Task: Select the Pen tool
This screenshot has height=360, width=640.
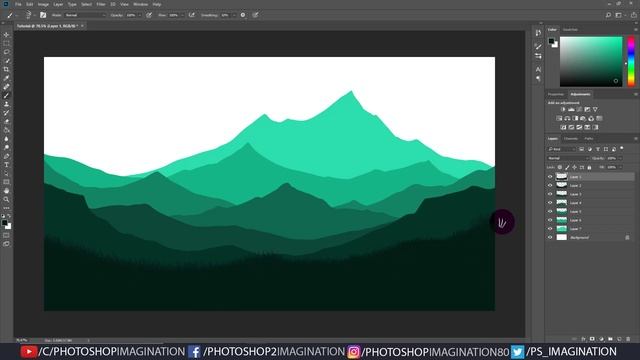Action: (x=6, y=156)
